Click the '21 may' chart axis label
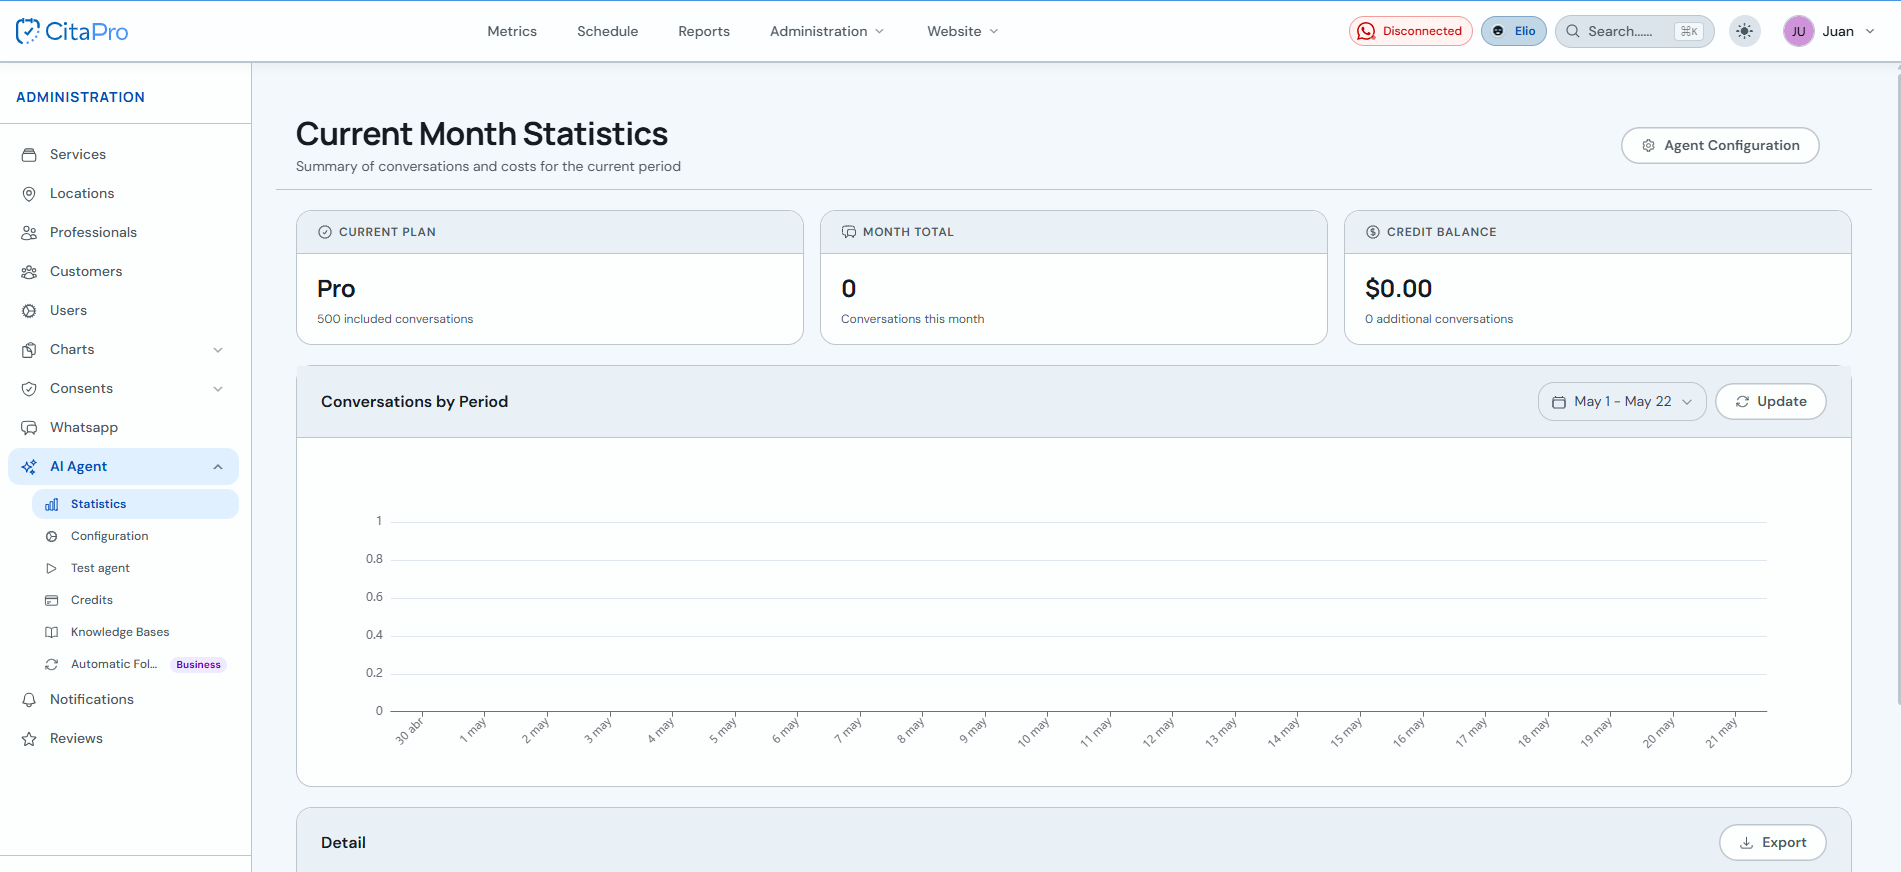 coord(1722,732)
